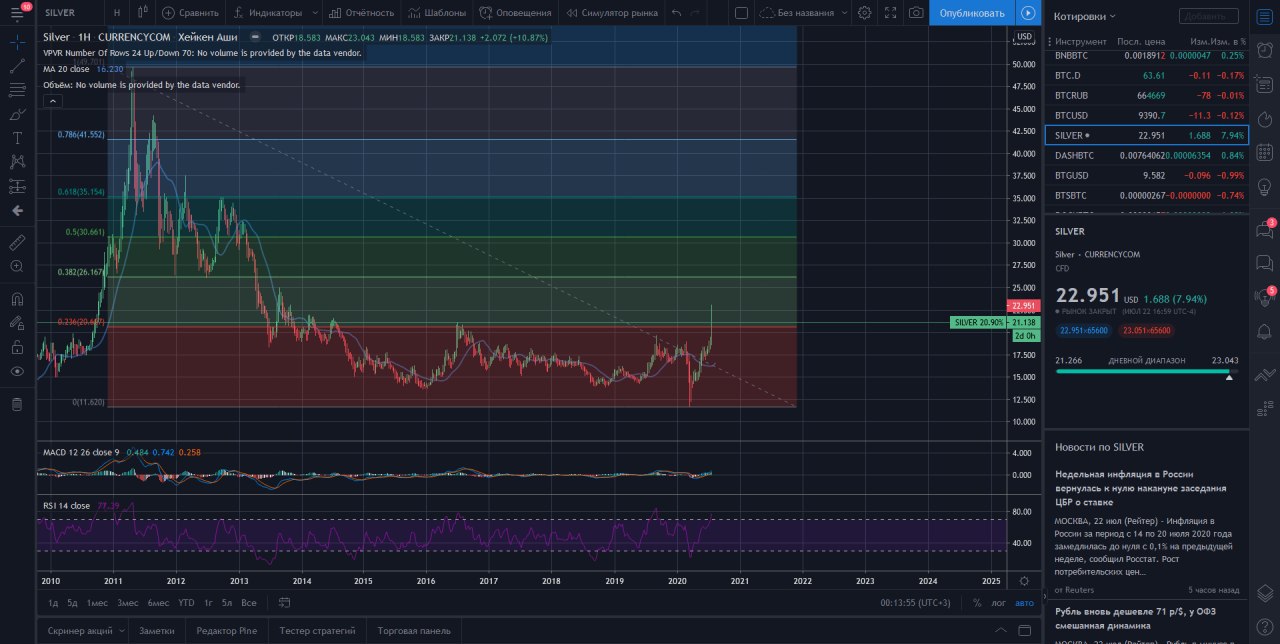The image size is (1280, 644).
Task: Select the DASHBTC row in watchlist
Action: click(x=1146, y=155)
